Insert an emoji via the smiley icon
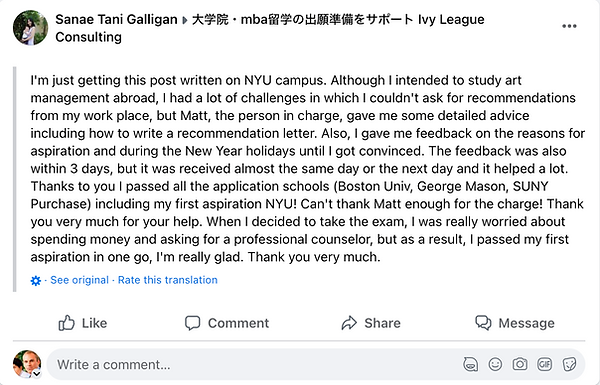The width and height of the screenshot is (600, 385). tap(495, 364)
